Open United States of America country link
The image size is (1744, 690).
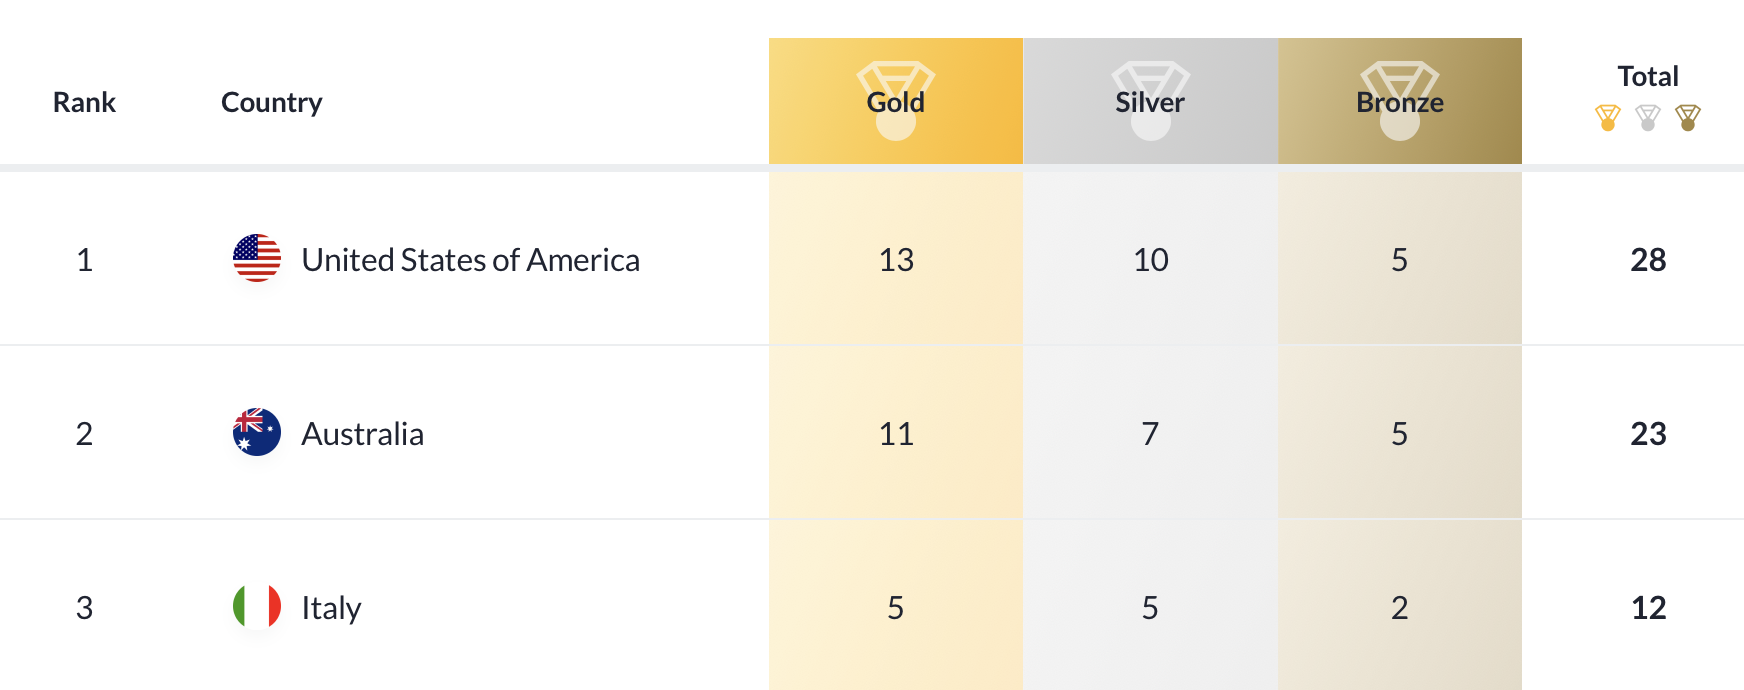click(x=470, y=259)
